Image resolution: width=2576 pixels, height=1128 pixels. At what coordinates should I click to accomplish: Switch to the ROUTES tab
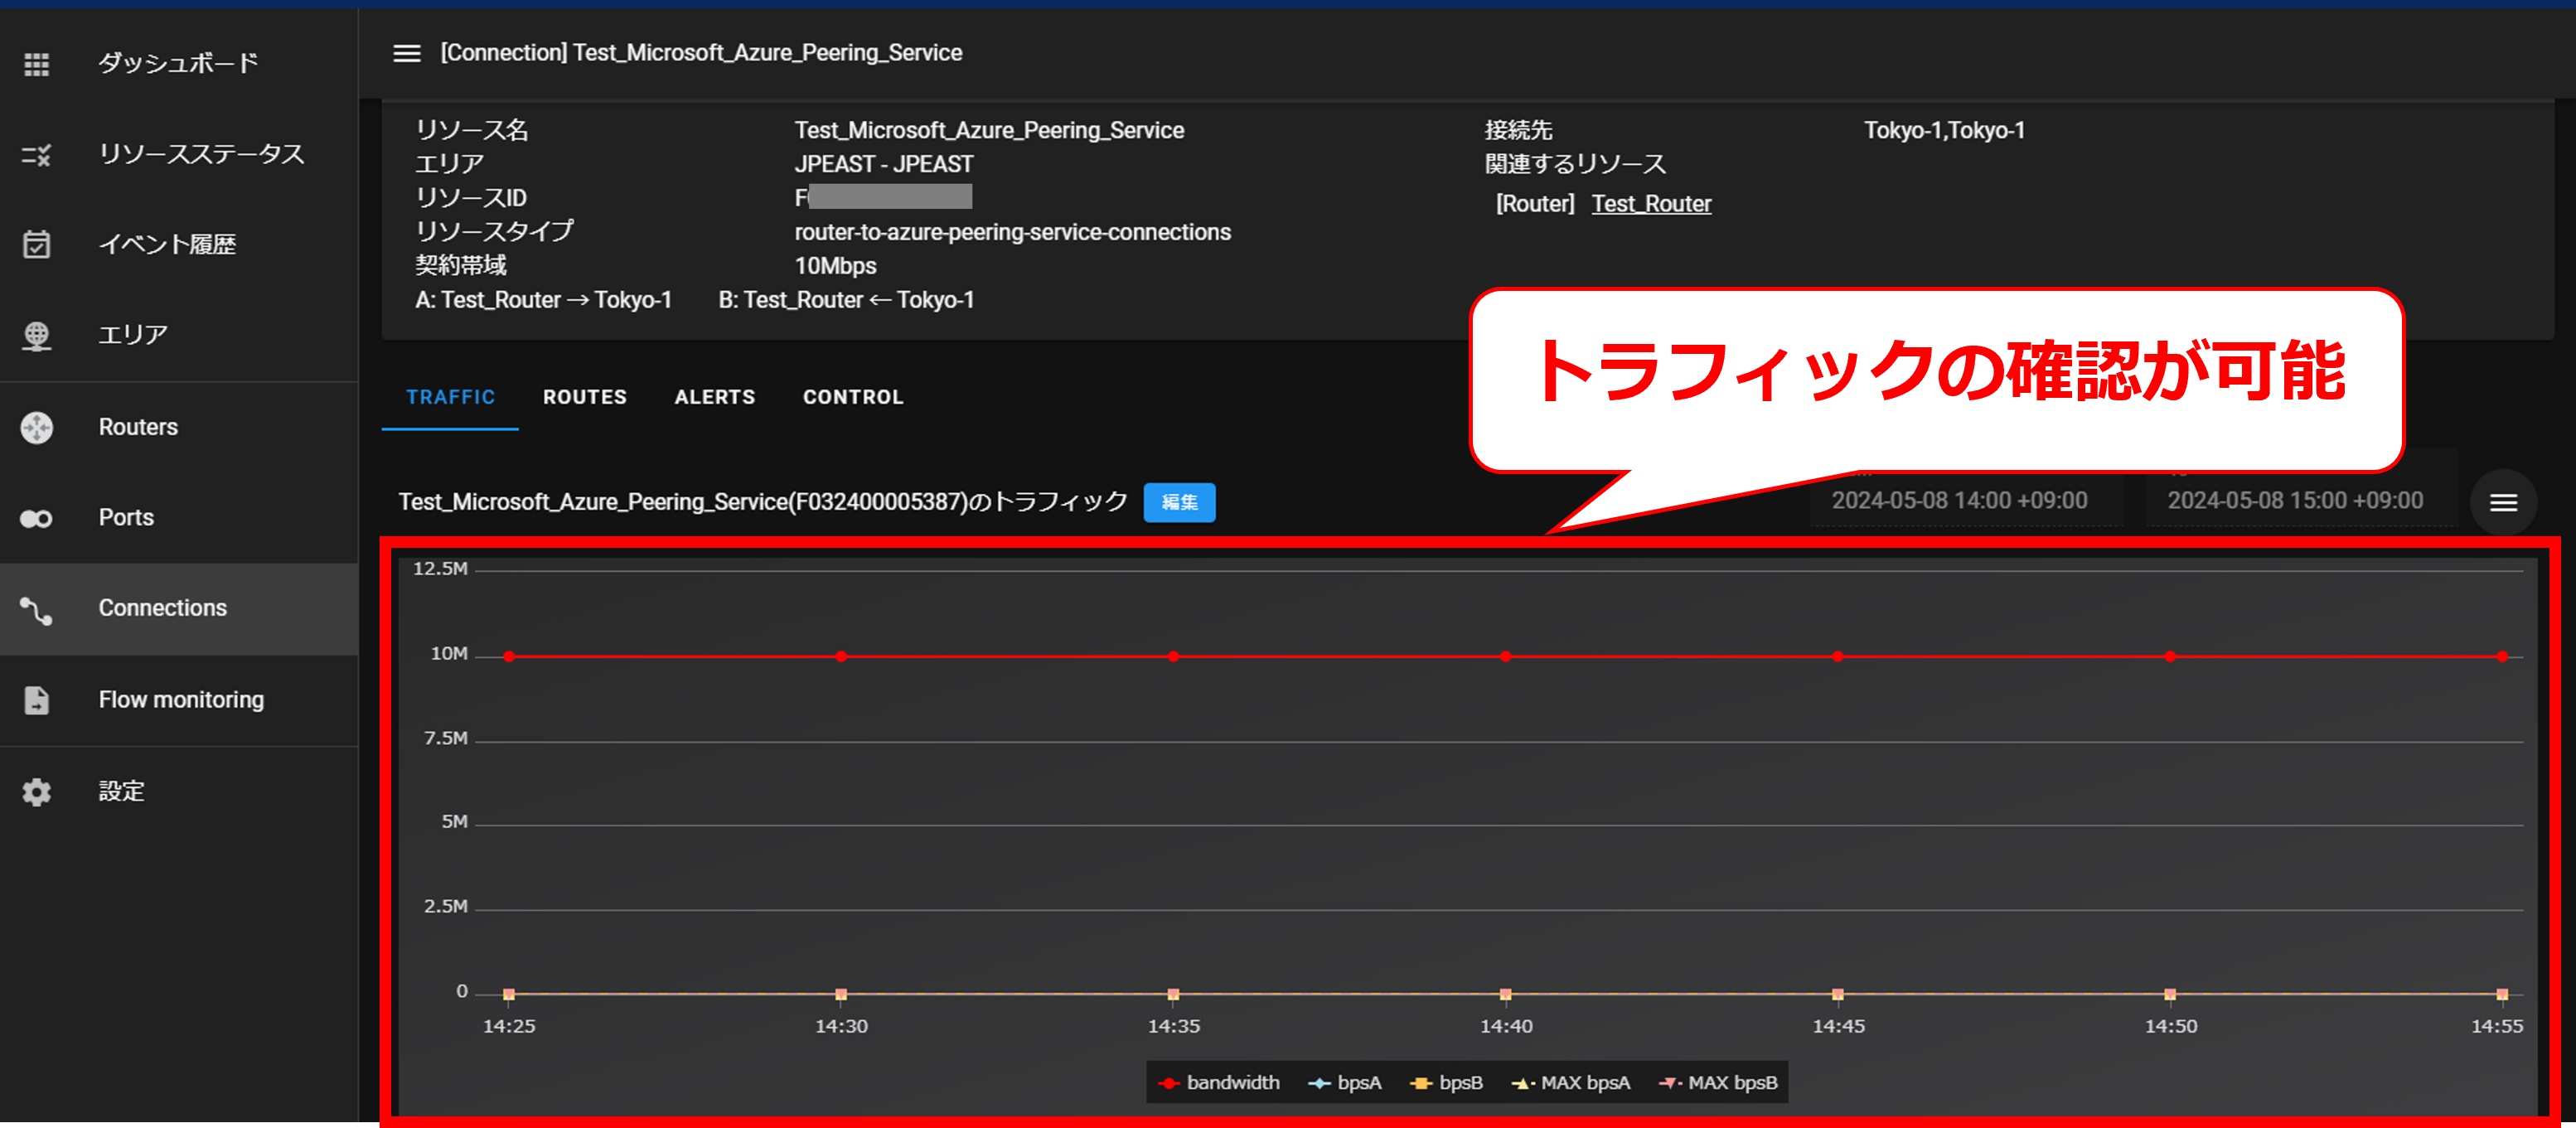584,397
